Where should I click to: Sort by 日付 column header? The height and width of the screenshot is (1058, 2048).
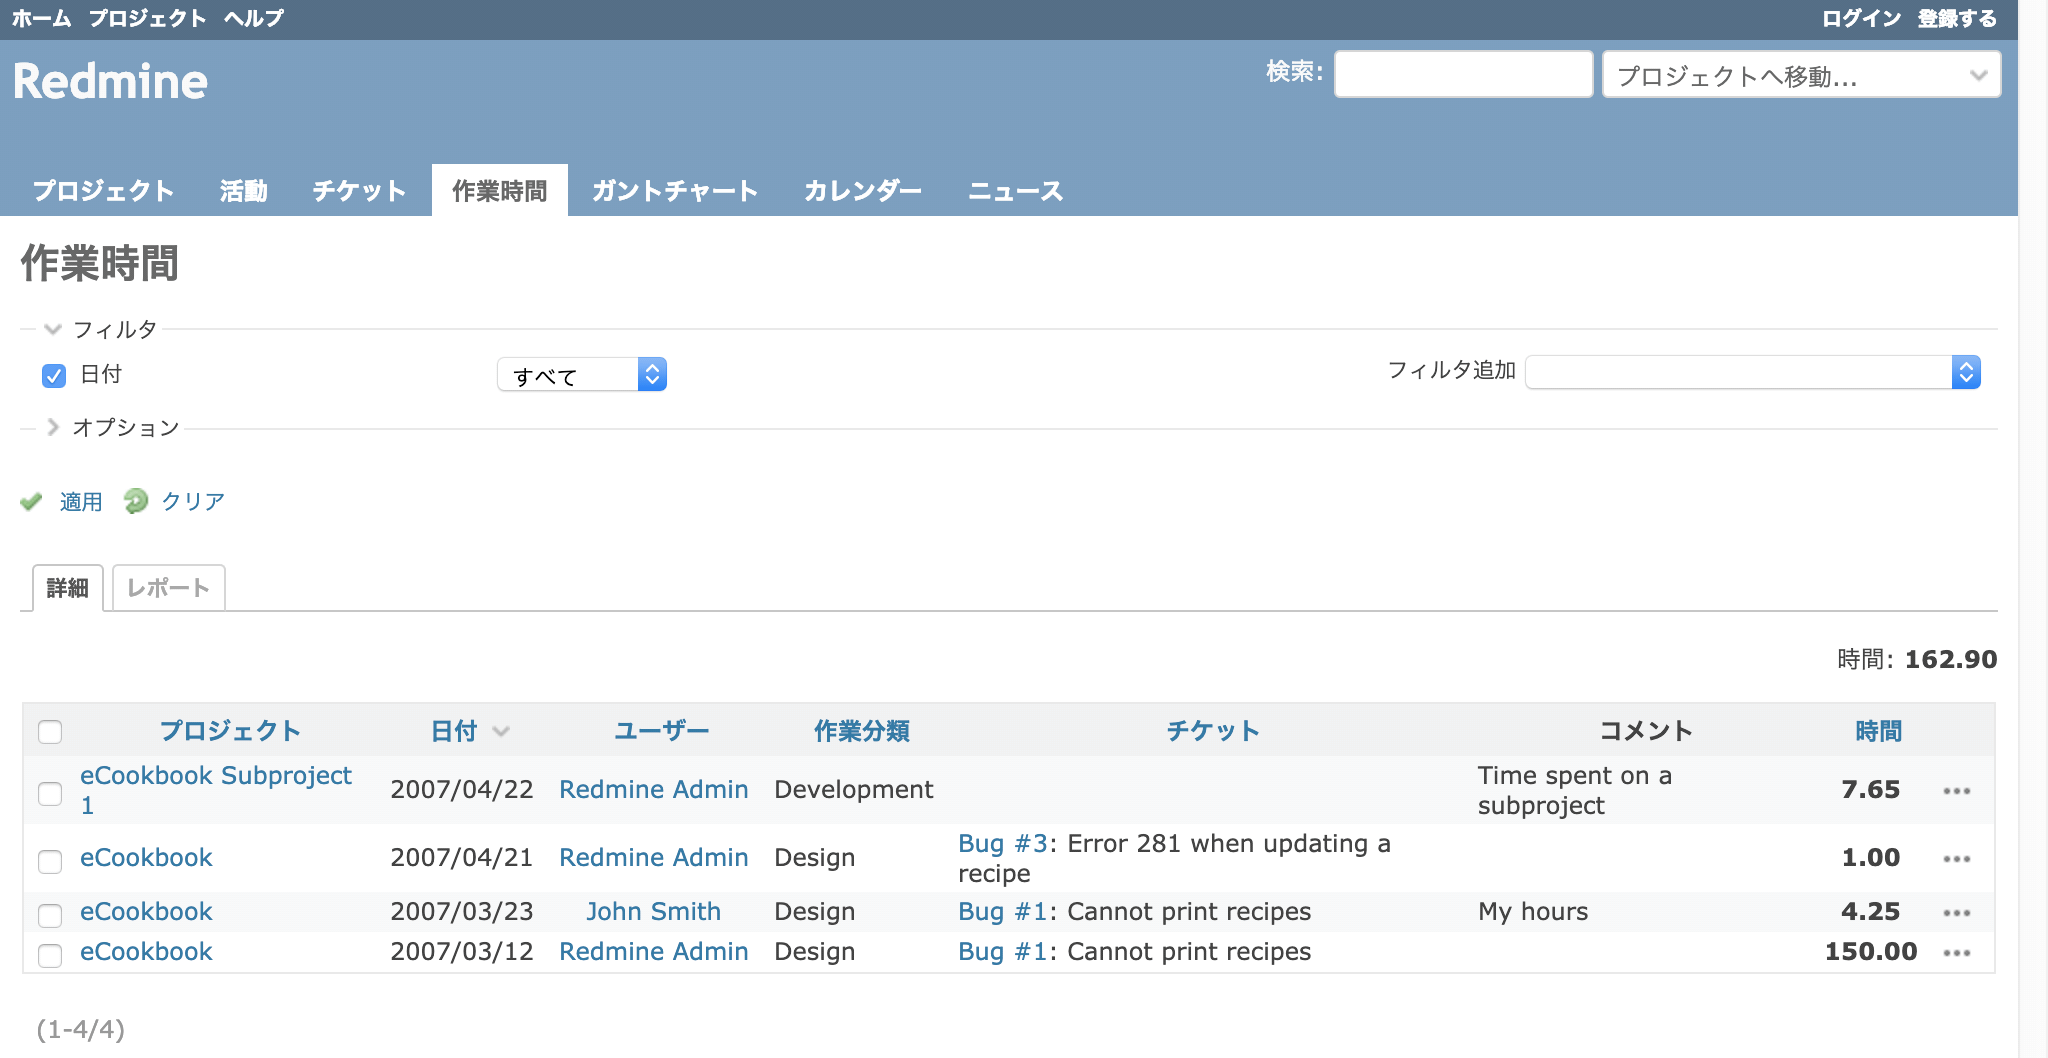tap(454, 731)
